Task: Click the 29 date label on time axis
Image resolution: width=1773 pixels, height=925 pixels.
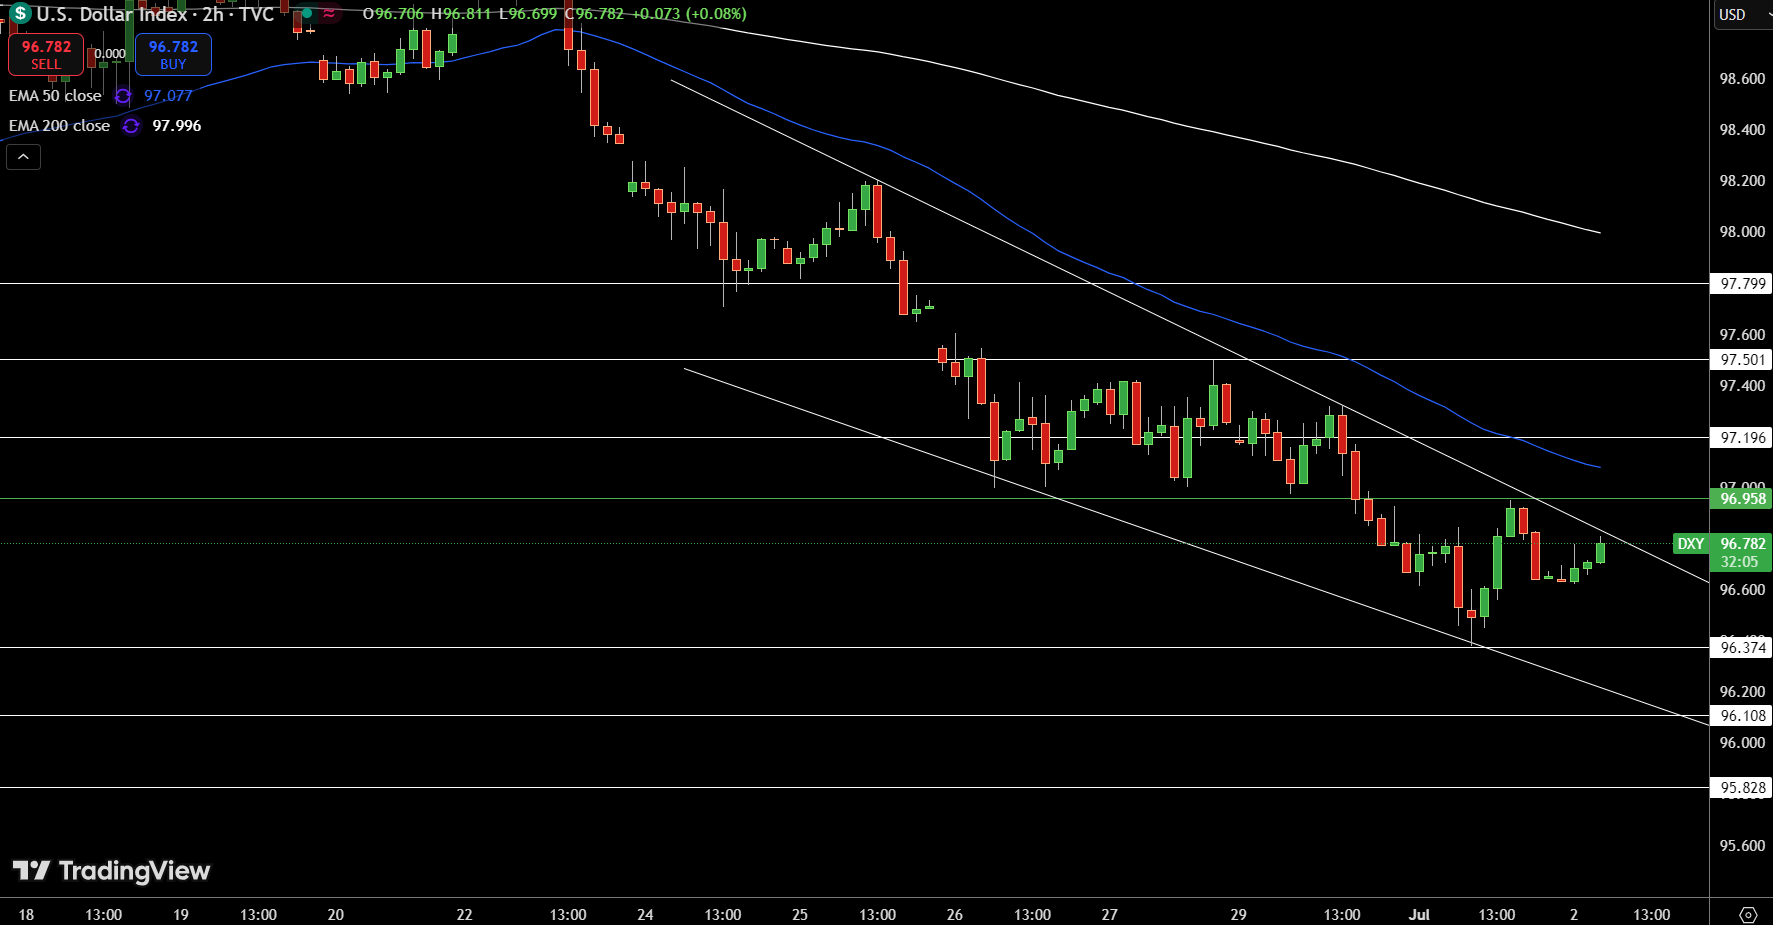Action: [x=1239, y=914]
